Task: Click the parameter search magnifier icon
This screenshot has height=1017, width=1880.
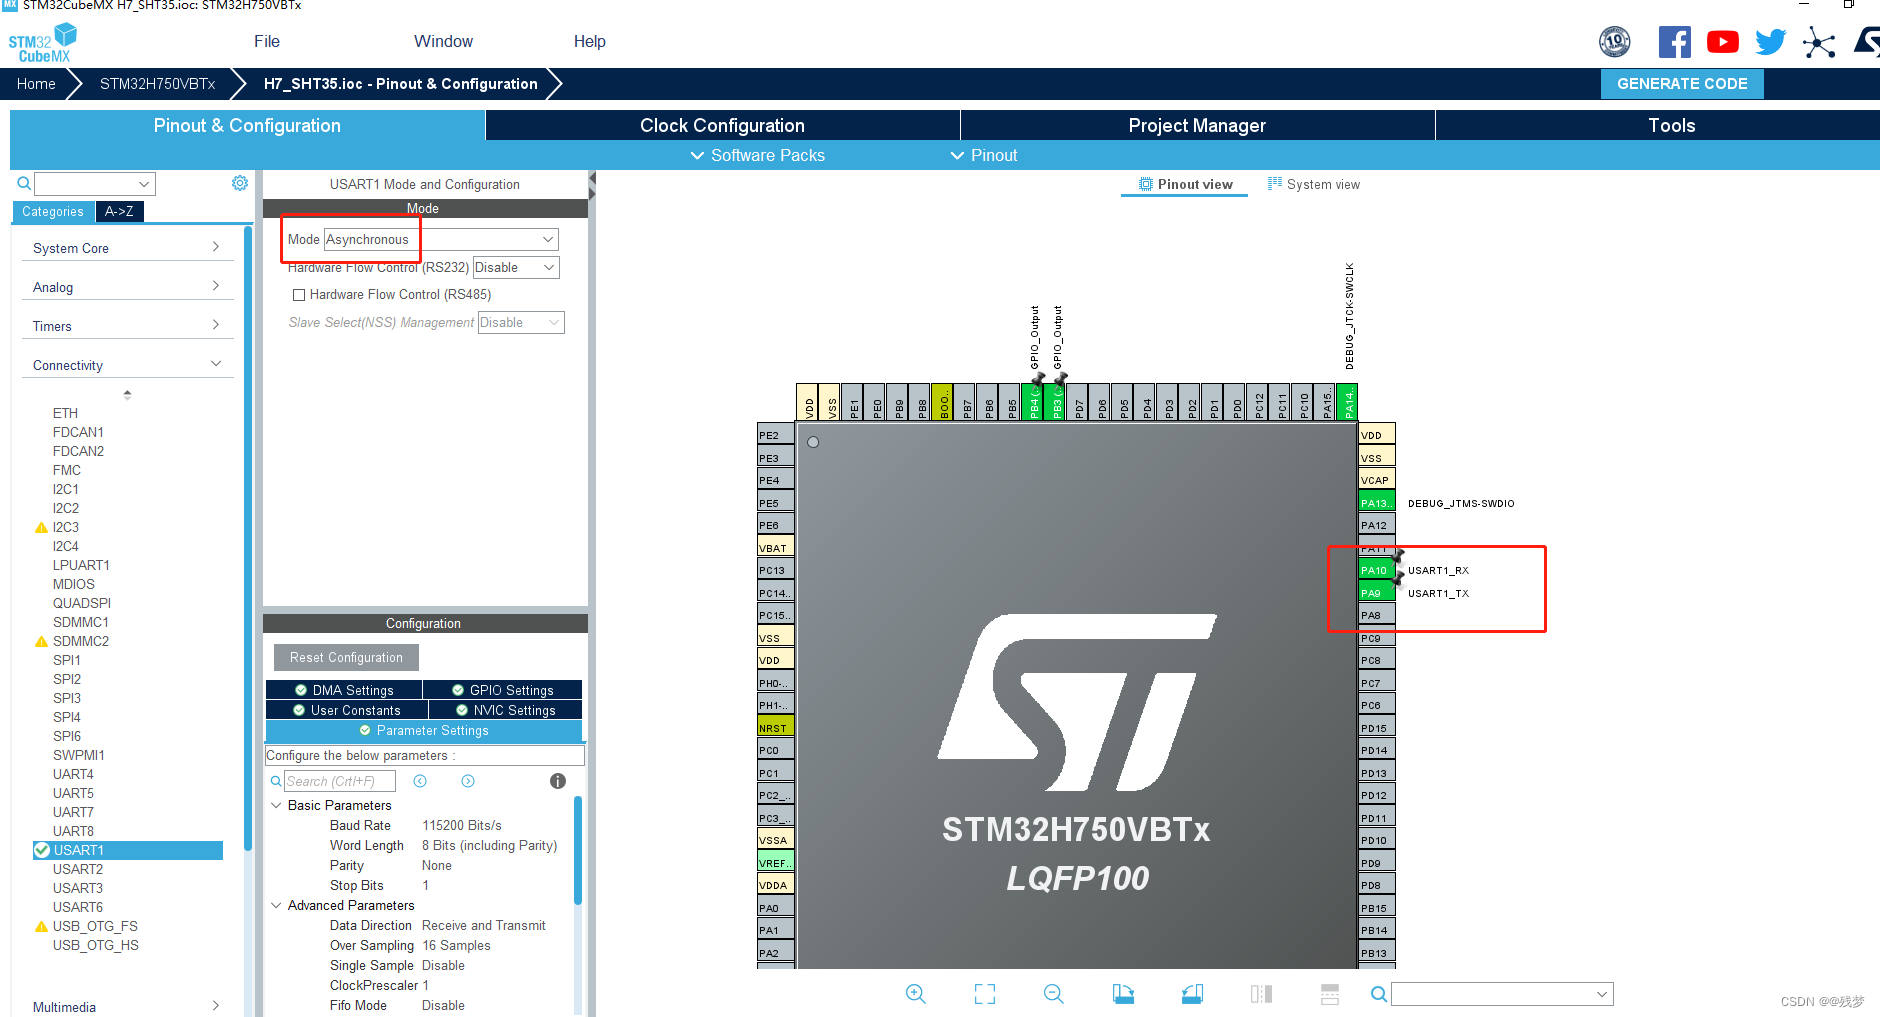Action: coord(276,781)
